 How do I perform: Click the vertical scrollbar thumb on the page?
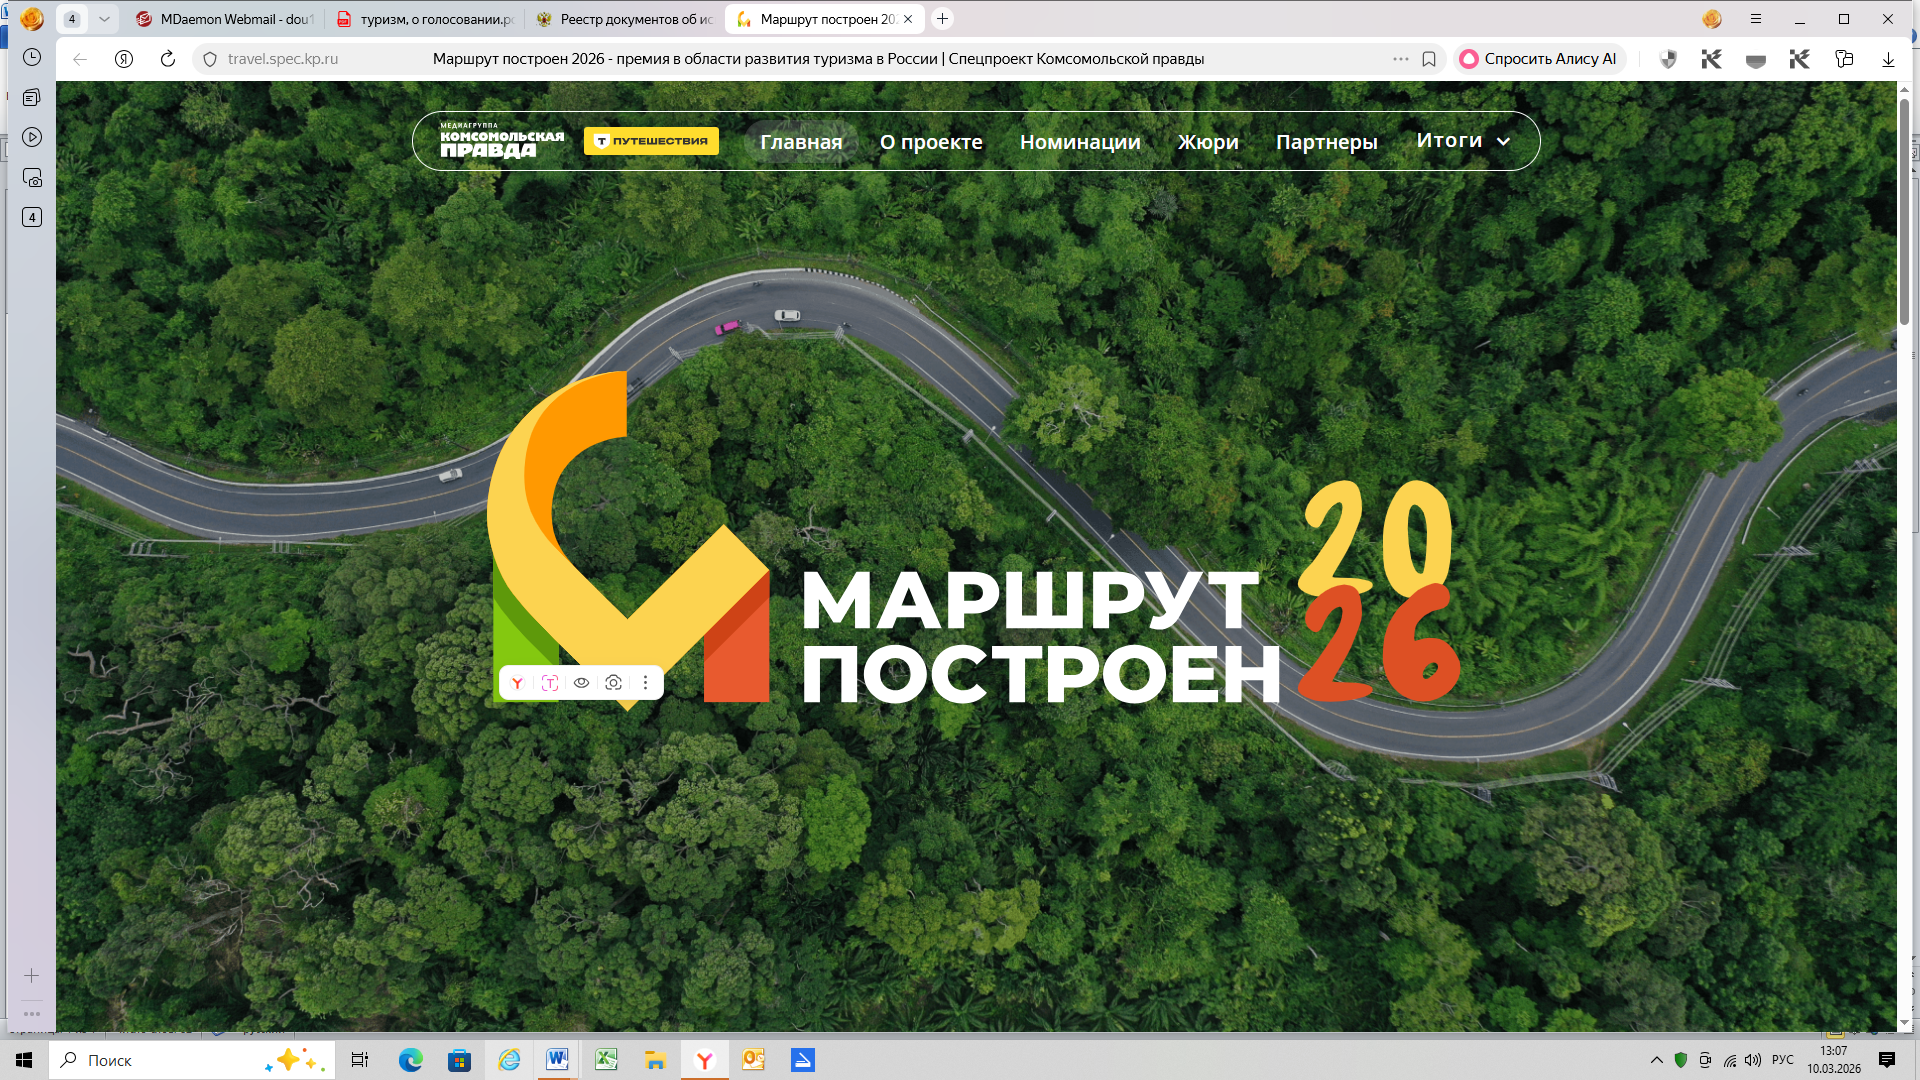click(x=1904, y=210)
